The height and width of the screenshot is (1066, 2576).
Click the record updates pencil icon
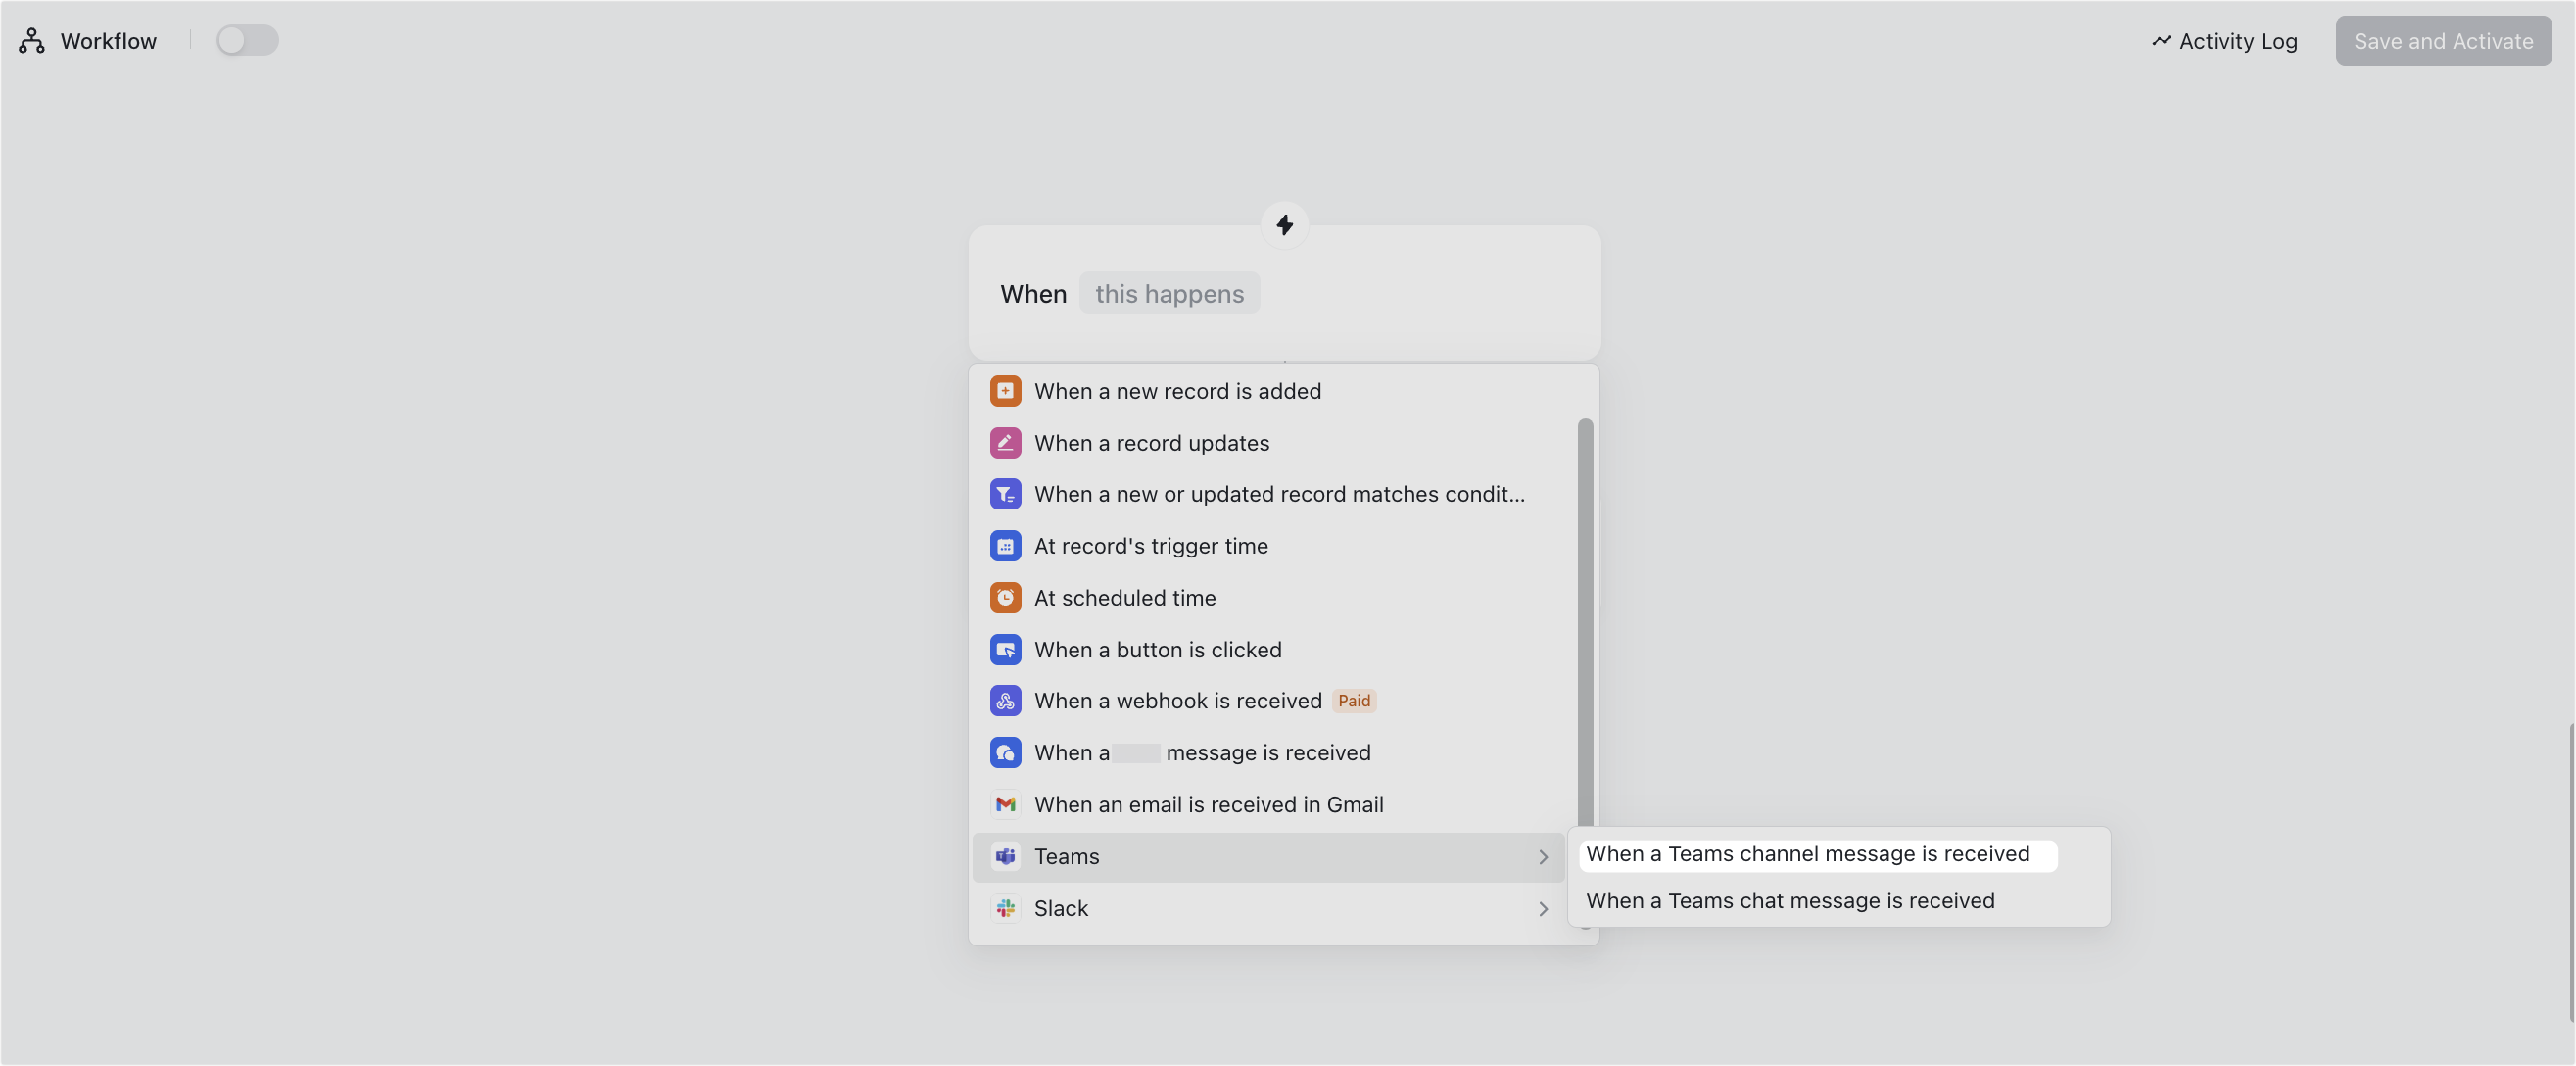click(x=1005, y=443)
